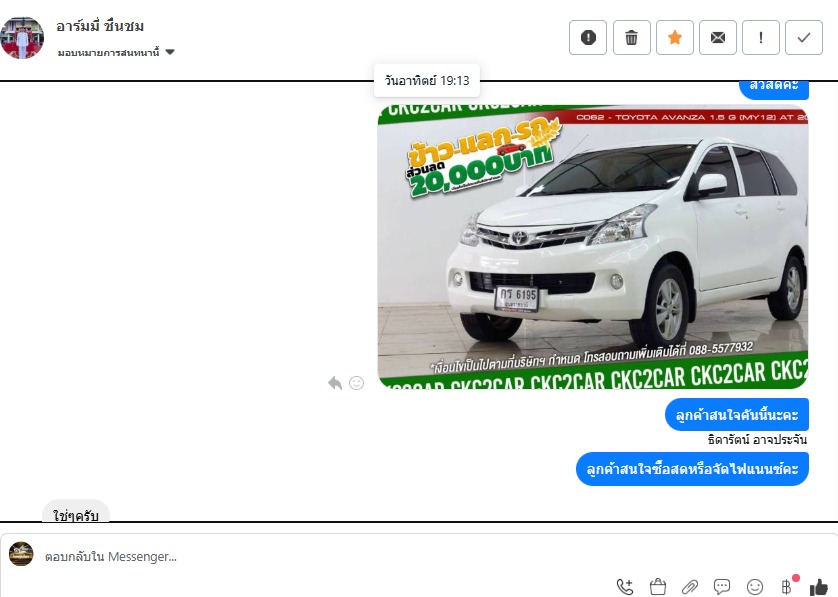Flag conversation with exclamation mark icon
The height and width of the screenshot is (597, 838).
(x=761, y=37)
